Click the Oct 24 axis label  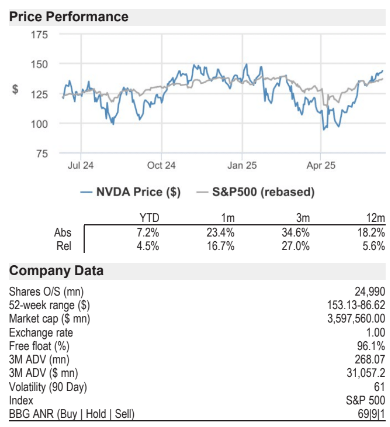161,165
